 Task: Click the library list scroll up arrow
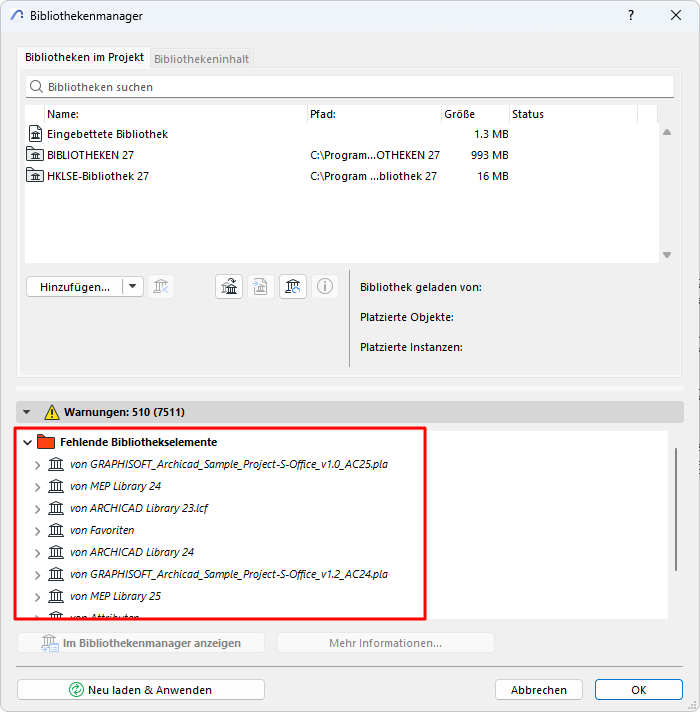tap(667, 132)
